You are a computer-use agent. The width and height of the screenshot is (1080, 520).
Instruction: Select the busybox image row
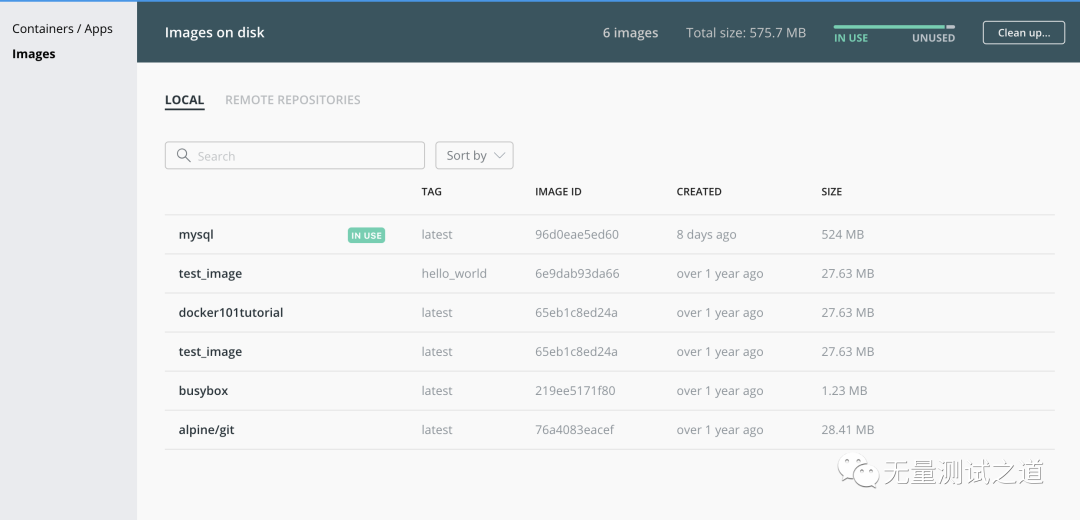tap(610, 391)
